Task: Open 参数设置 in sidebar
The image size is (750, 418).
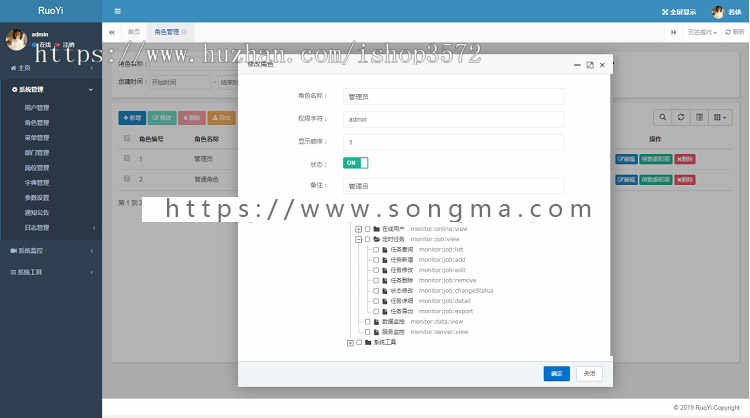Action: [x=37, y=198]
